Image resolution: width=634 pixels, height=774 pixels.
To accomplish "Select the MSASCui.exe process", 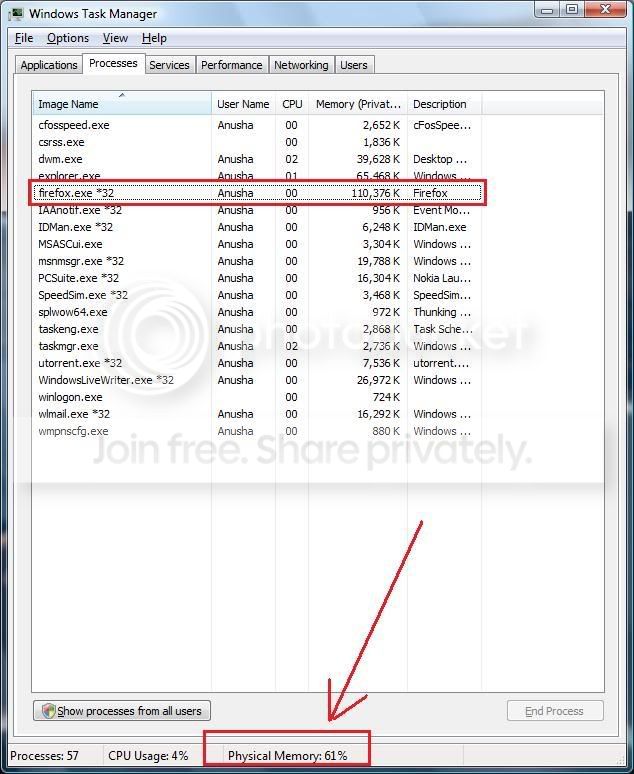I will (x=257, y=244).
